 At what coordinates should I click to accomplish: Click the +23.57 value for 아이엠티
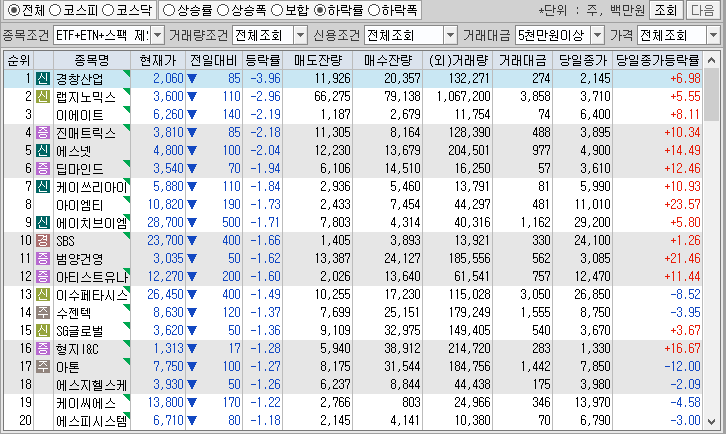coord(682,204)
